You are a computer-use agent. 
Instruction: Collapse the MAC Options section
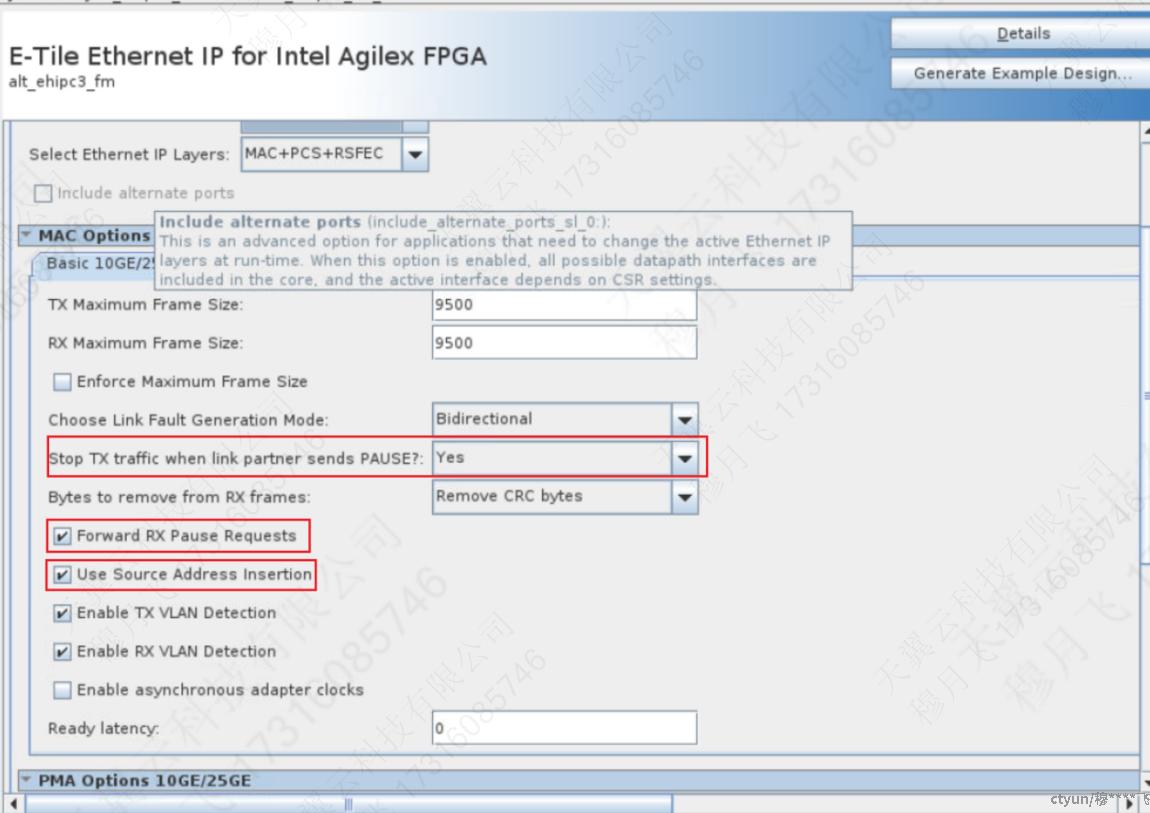coord(26,235)
